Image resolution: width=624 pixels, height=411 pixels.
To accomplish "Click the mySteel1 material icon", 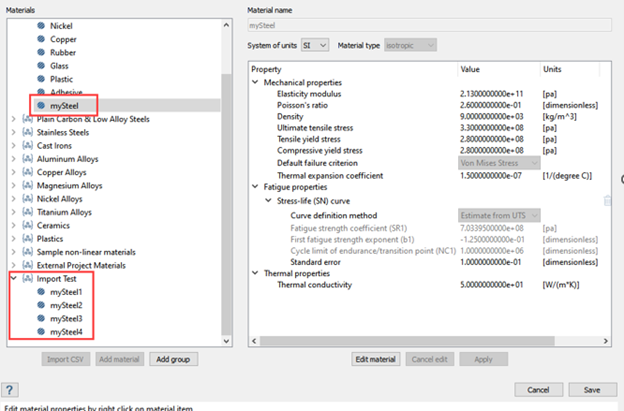I will point(41,292).
